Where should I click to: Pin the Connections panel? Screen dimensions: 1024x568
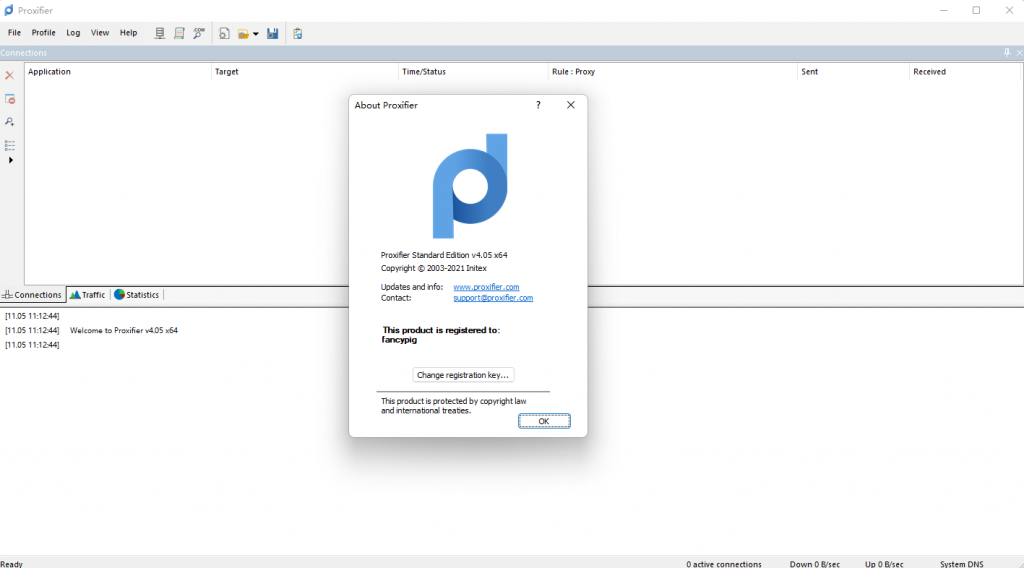pos(1007,52)
